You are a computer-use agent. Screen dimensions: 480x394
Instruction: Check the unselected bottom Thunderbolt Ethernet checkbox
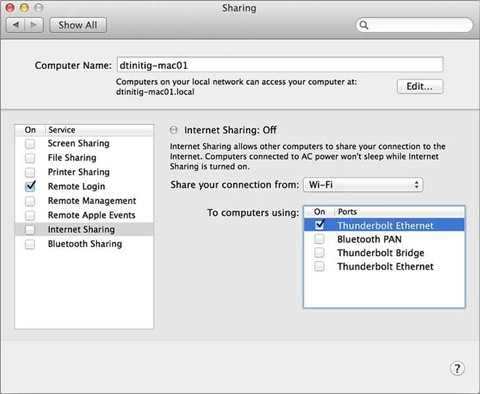point(319,266)
